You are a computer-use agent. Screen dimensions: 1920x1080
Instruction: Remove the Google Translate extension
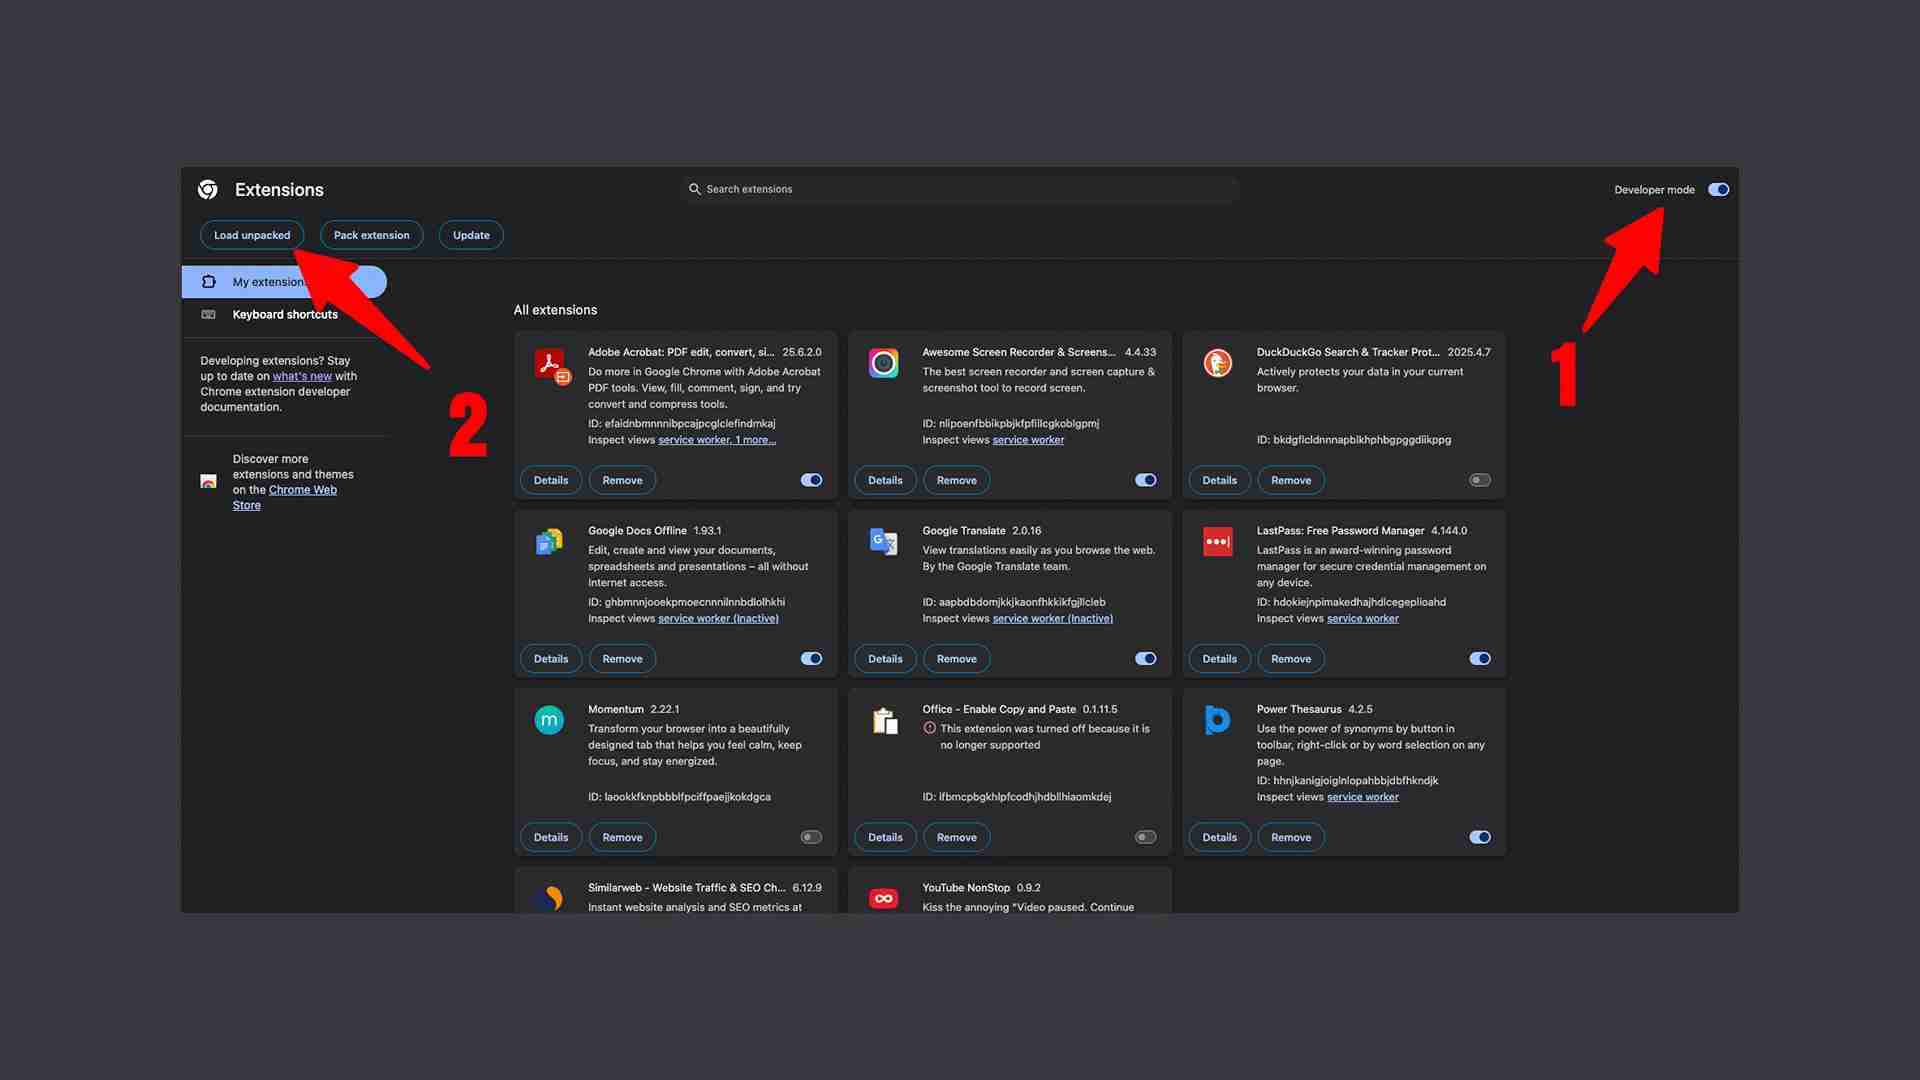(957, 659)
